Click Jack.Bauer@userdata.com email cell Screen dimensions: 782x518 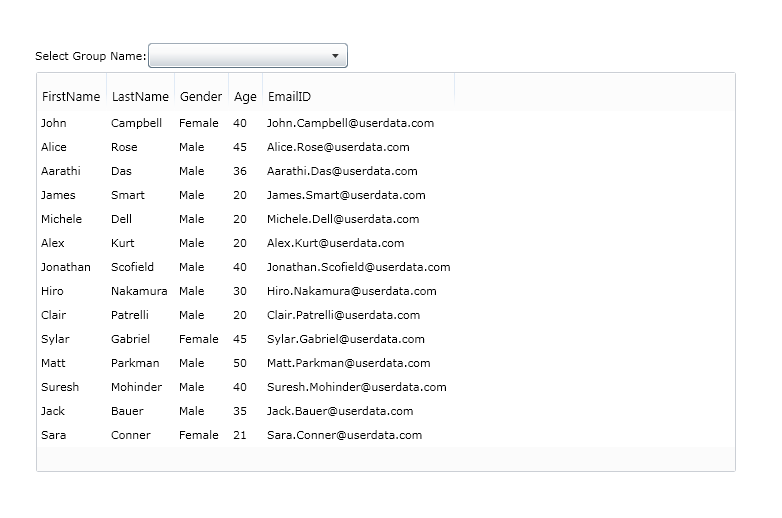[x=340, y=410]
